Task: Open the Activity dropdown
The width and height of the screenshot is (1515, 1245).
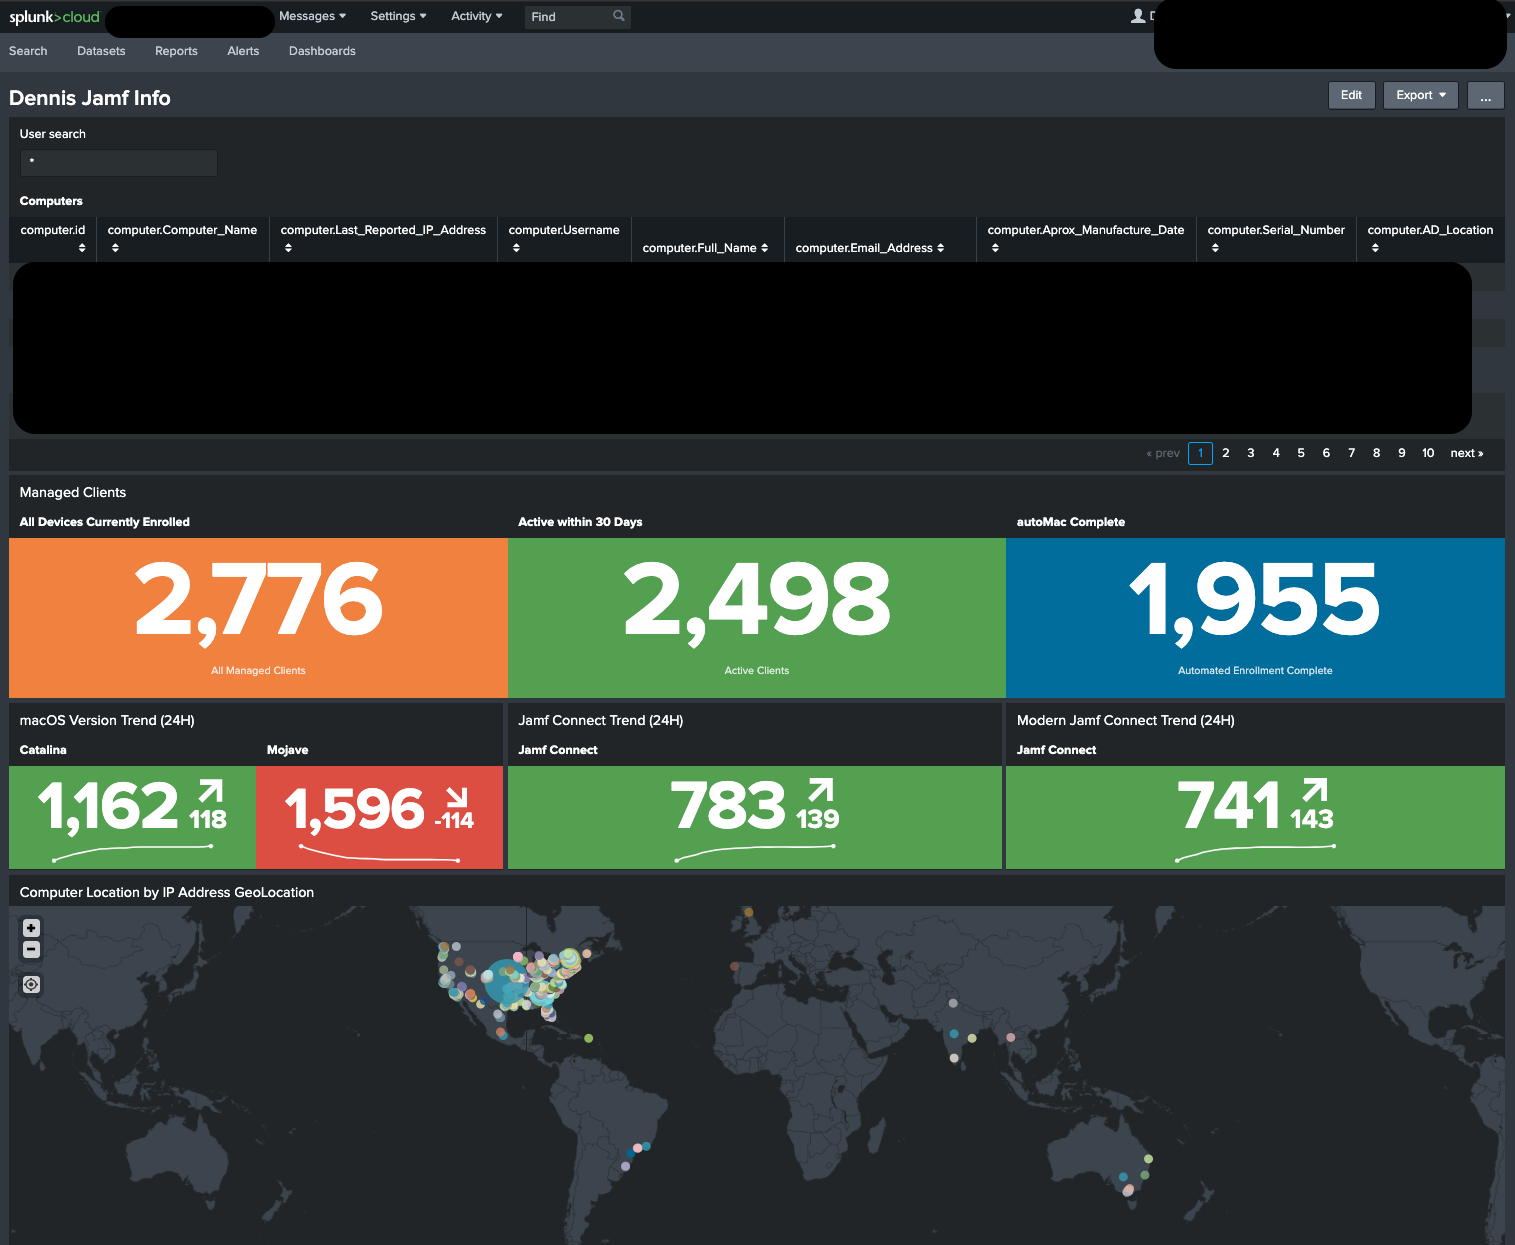Action: [x=477, y=16]
